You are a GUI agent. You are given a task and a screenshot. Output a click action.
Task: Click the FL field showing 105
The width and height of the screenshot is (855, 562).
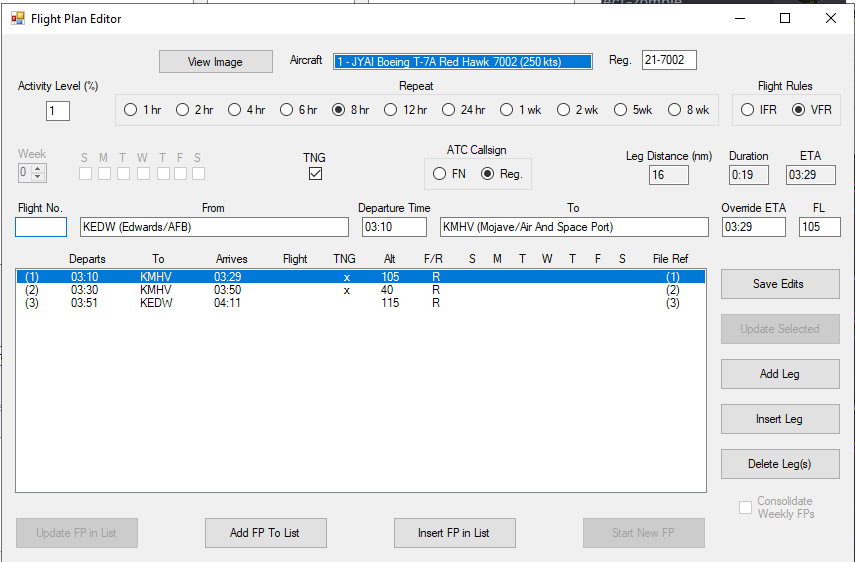tap(820, 227)
